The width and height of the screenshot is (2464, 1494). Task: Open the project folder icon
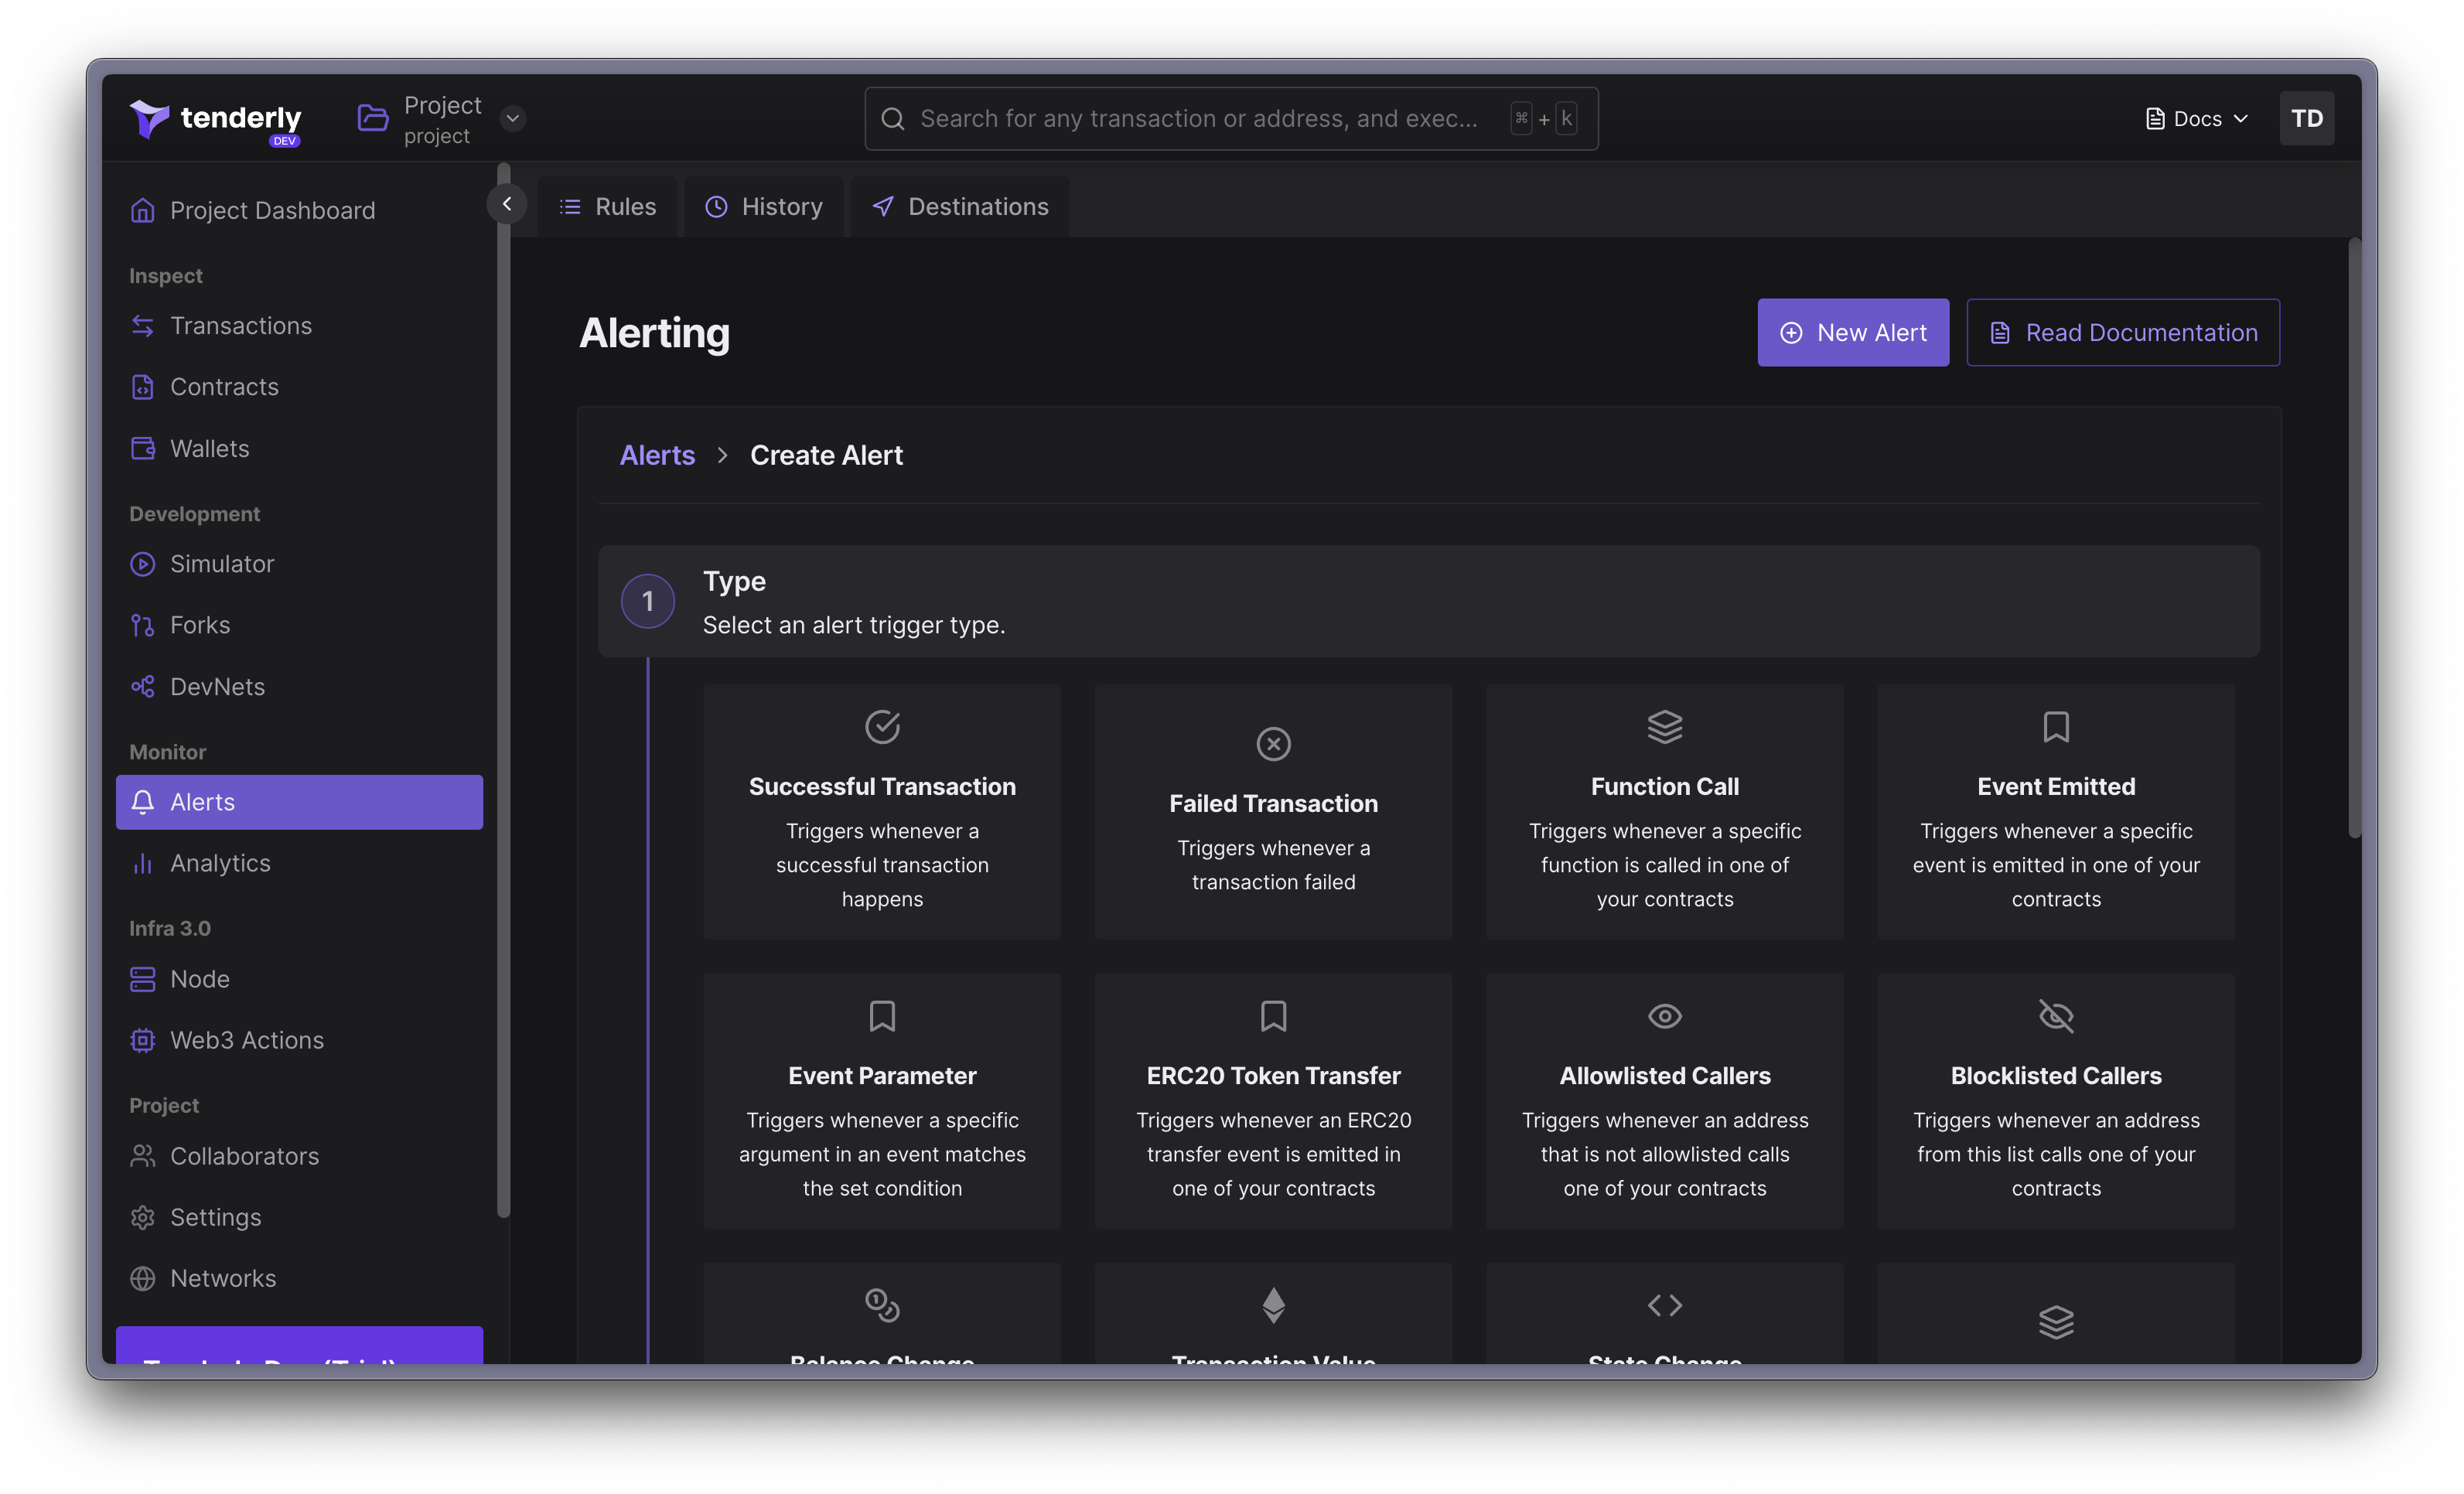(x=373, y=118)
